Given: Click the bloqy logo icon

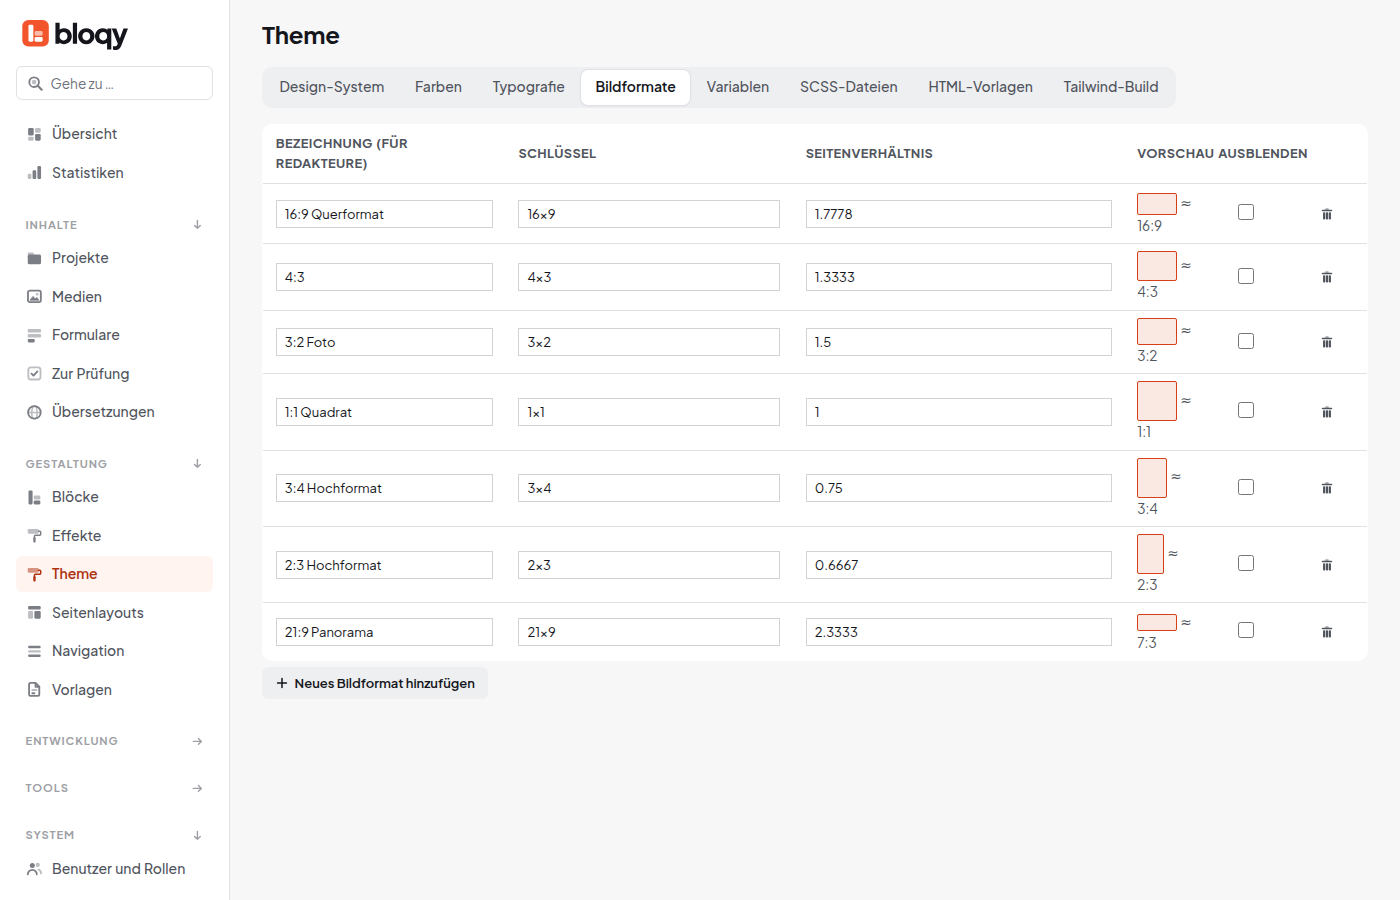Looking at the screenshot, I should 36,34.
